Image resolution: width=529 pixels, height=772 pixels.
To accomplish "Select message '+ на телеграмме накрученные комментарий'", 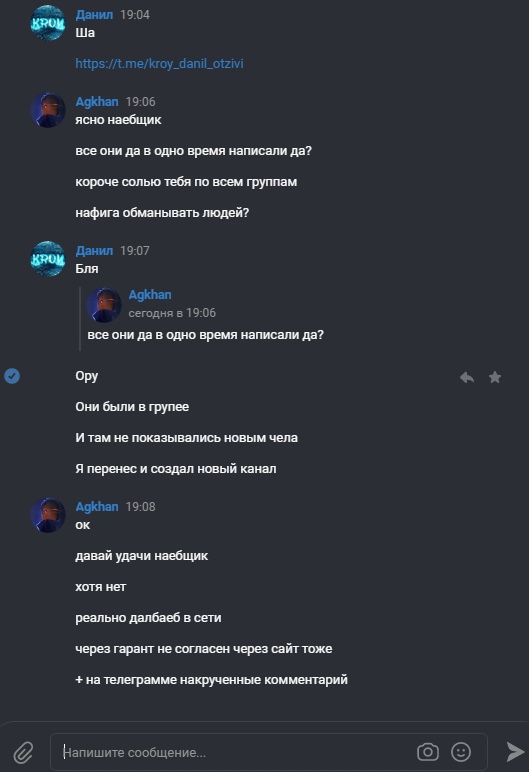I will [x=211, y=680].
